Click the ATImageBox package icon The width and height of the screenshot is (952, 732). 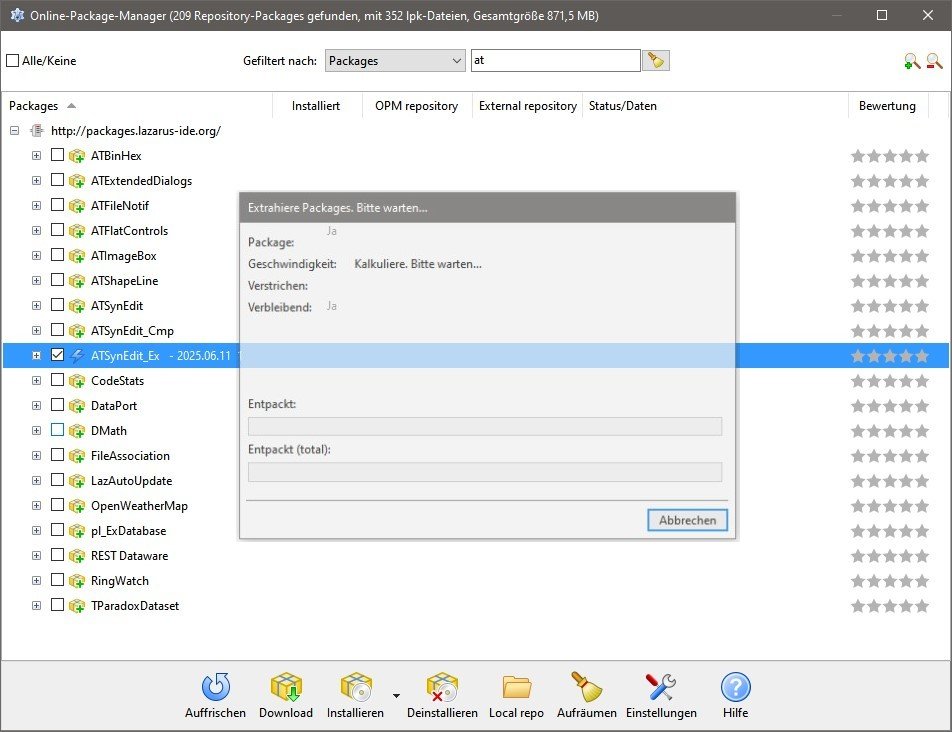(76, 256)
